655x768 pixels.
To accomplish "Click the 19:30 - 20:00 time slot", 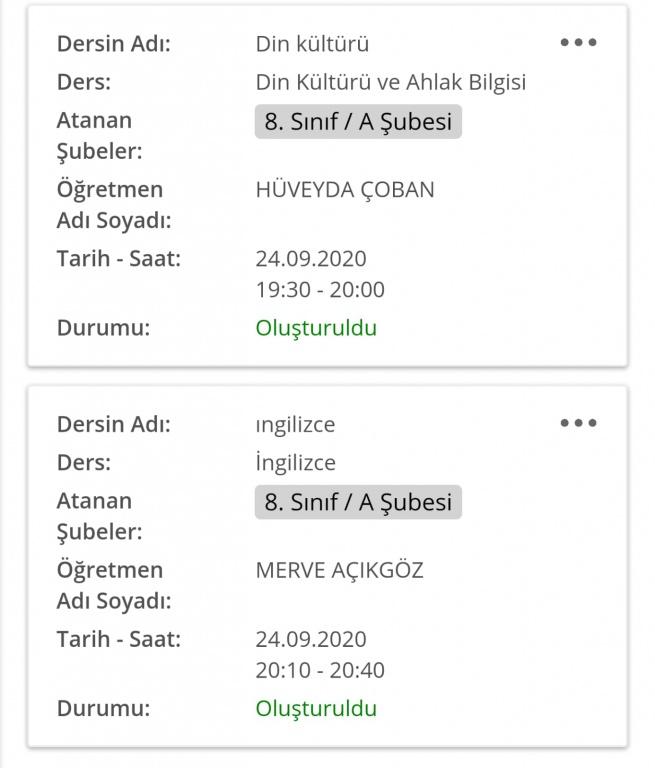I will click(x=320, y=290).
